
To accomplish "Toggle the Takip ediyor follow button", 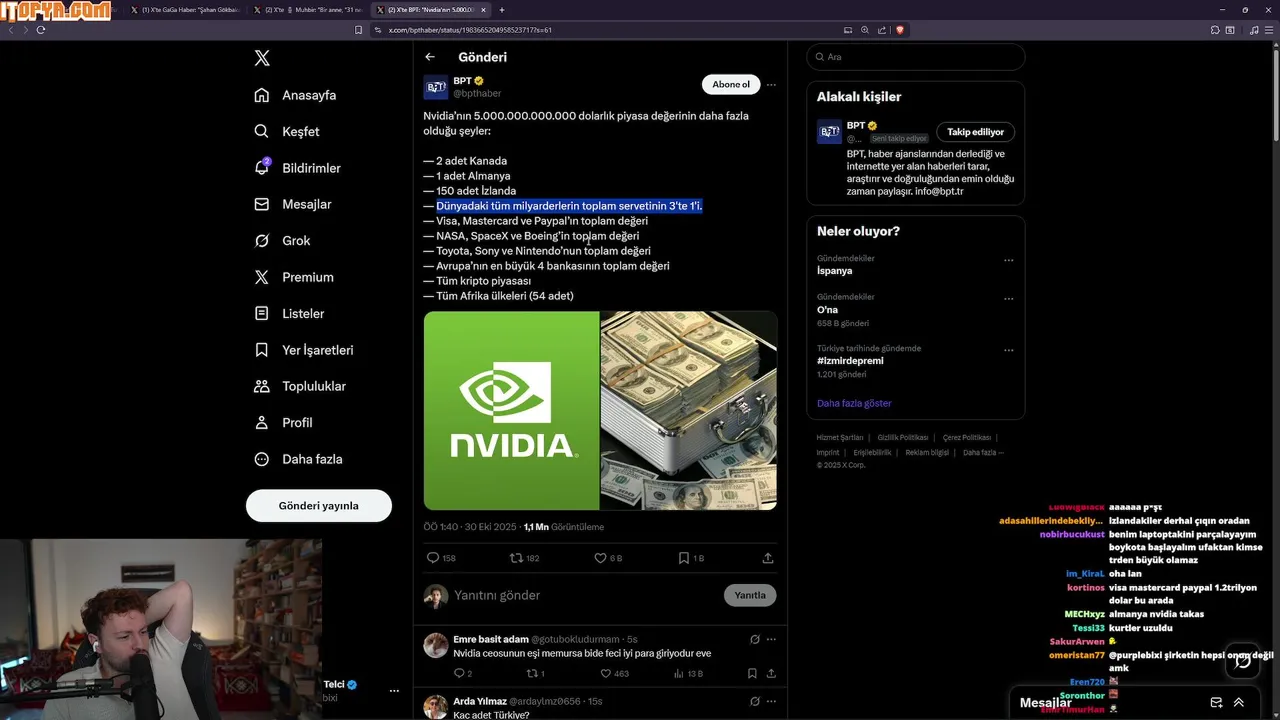I will pyautogui.click(x=975, y=132).
